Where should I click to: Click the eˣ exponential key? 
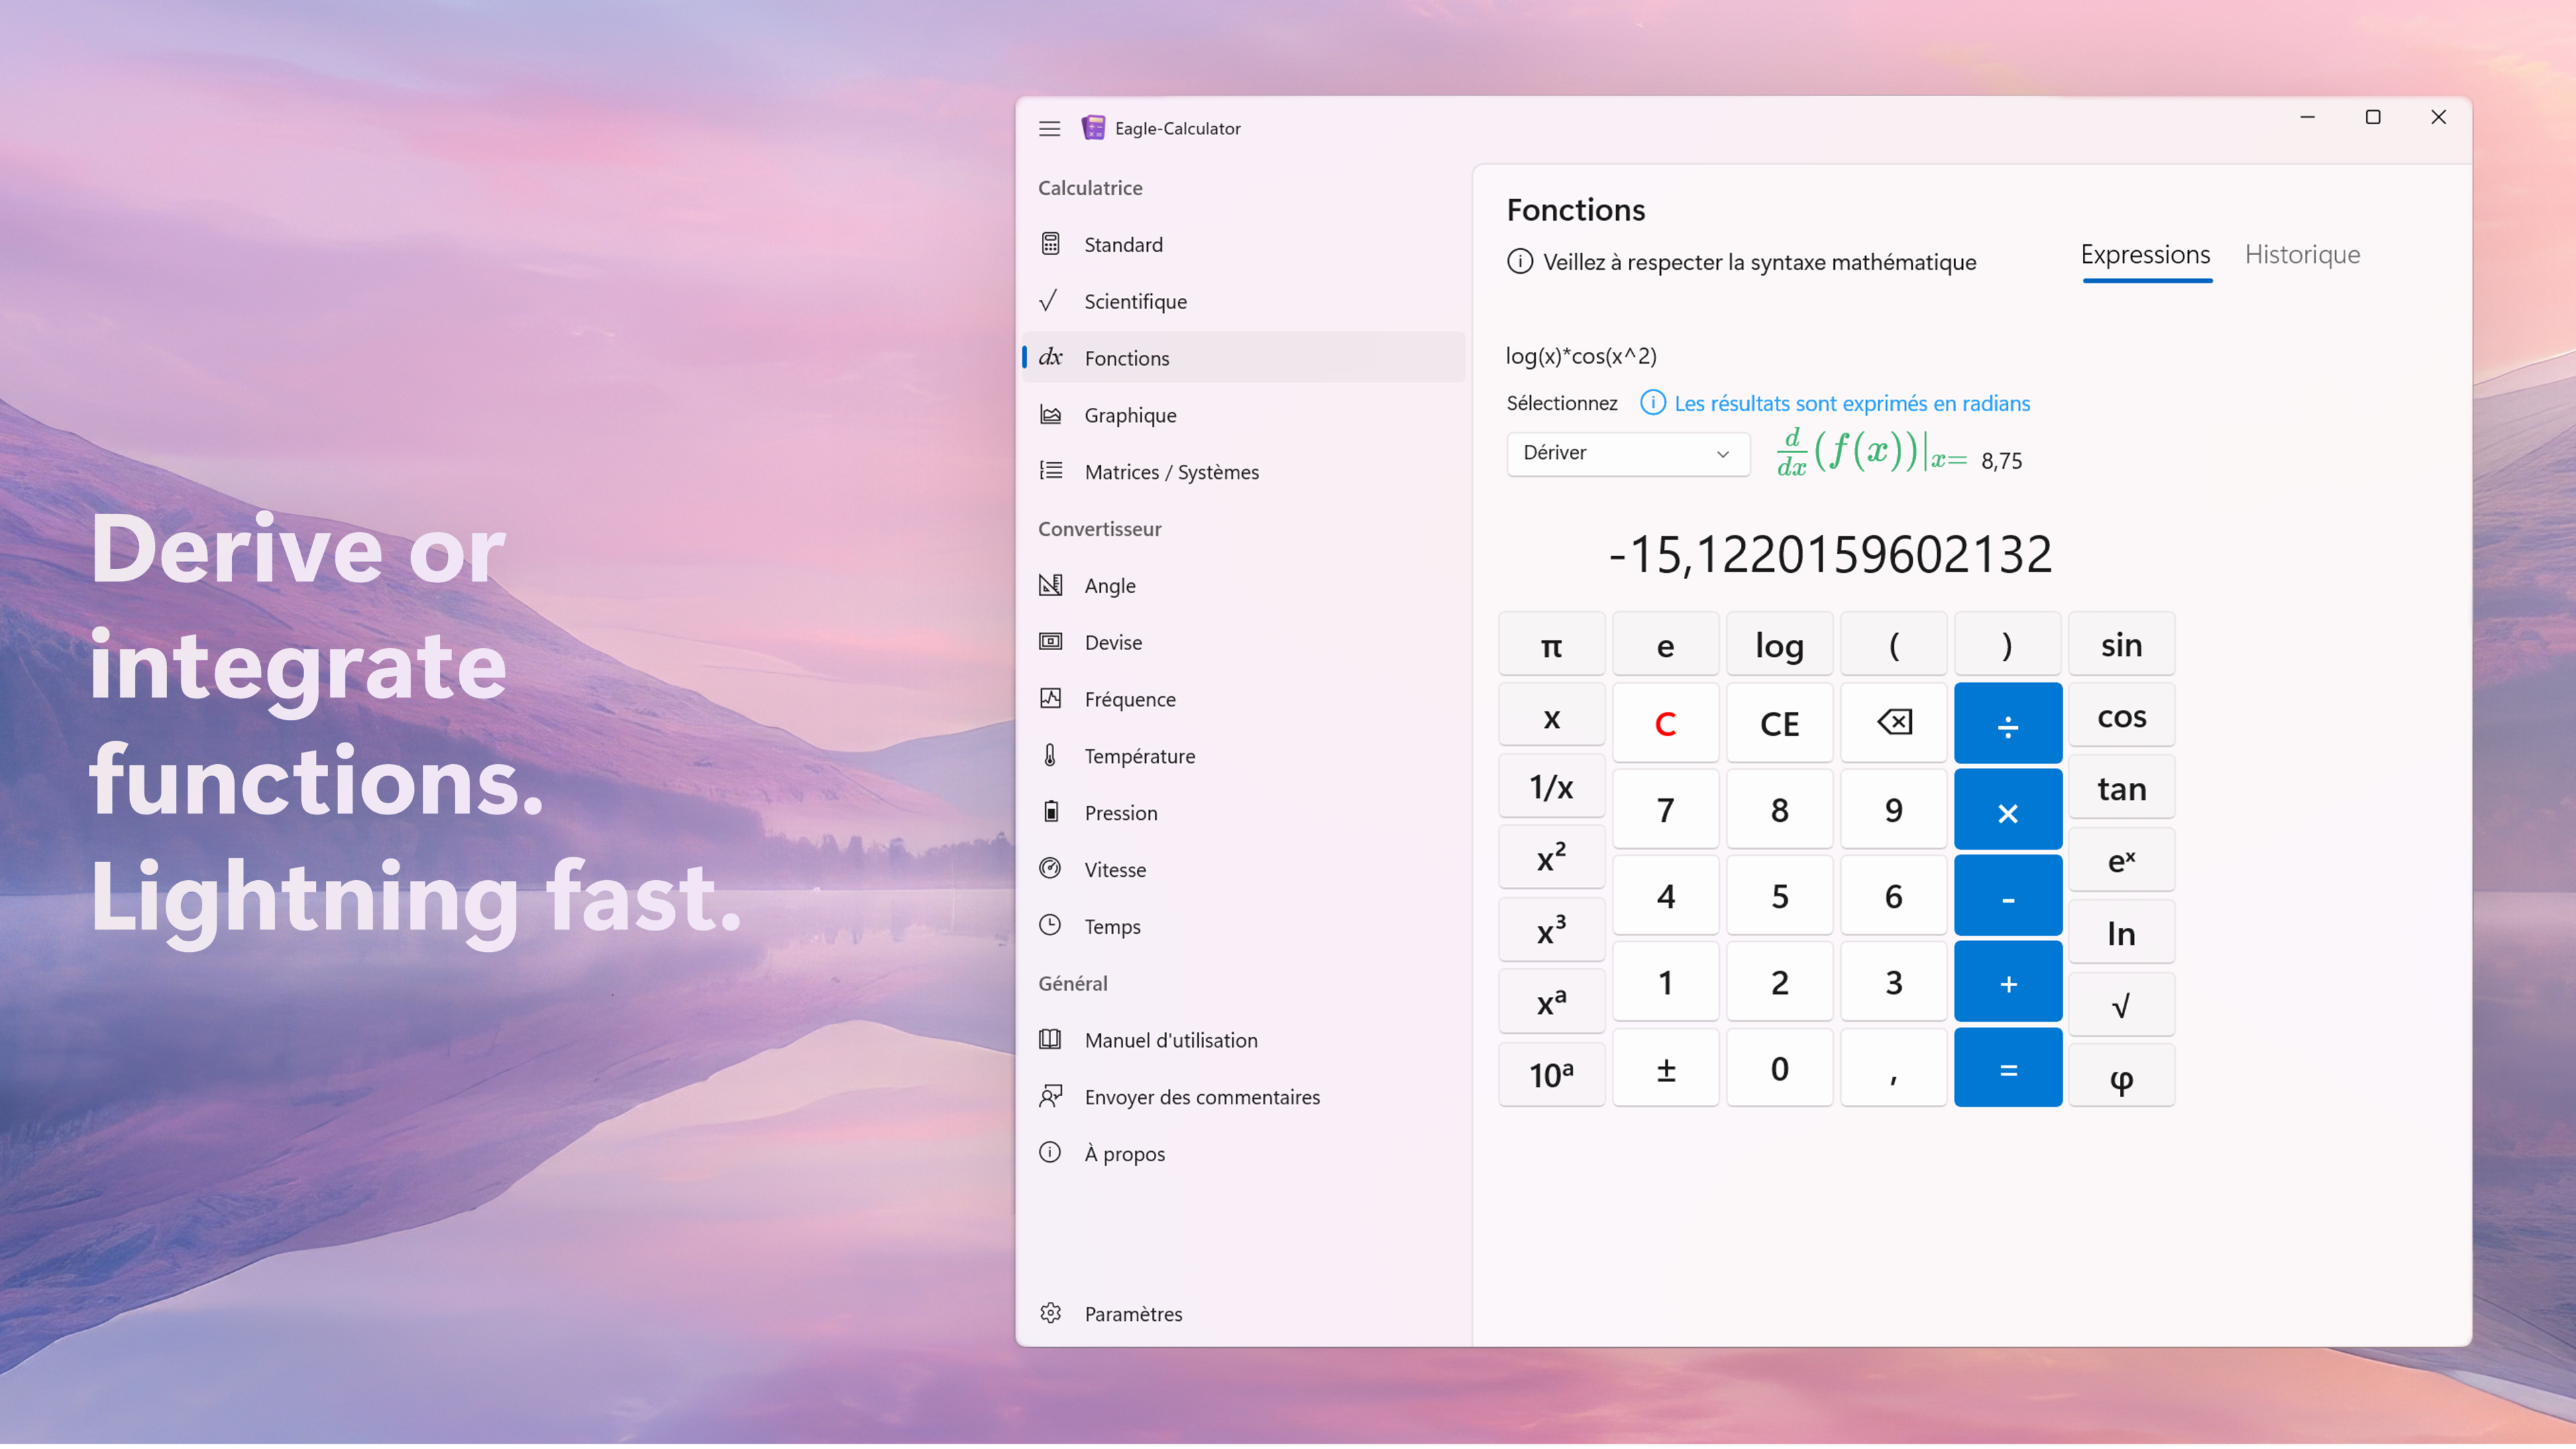2121,861
